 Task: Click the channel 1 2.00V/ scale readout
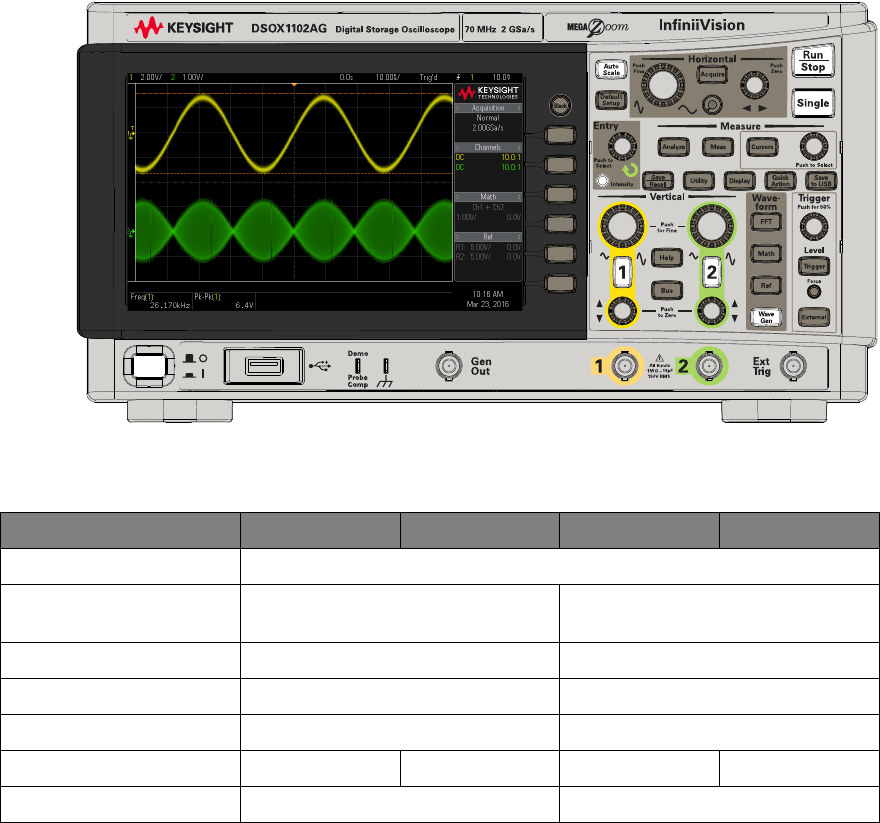pyautogui.click(x=150, y=77)
